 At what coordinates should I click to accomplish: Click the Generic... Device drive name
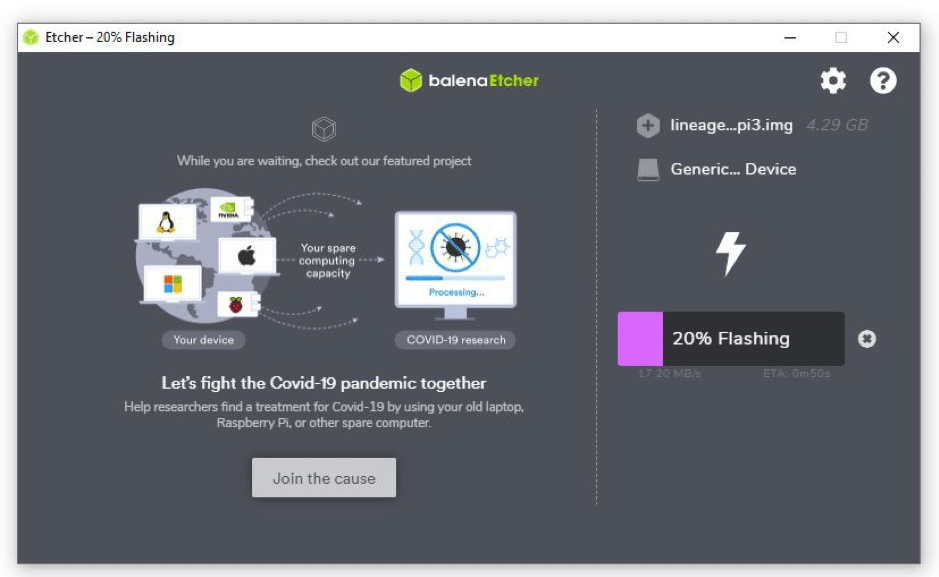coord(734,169)
